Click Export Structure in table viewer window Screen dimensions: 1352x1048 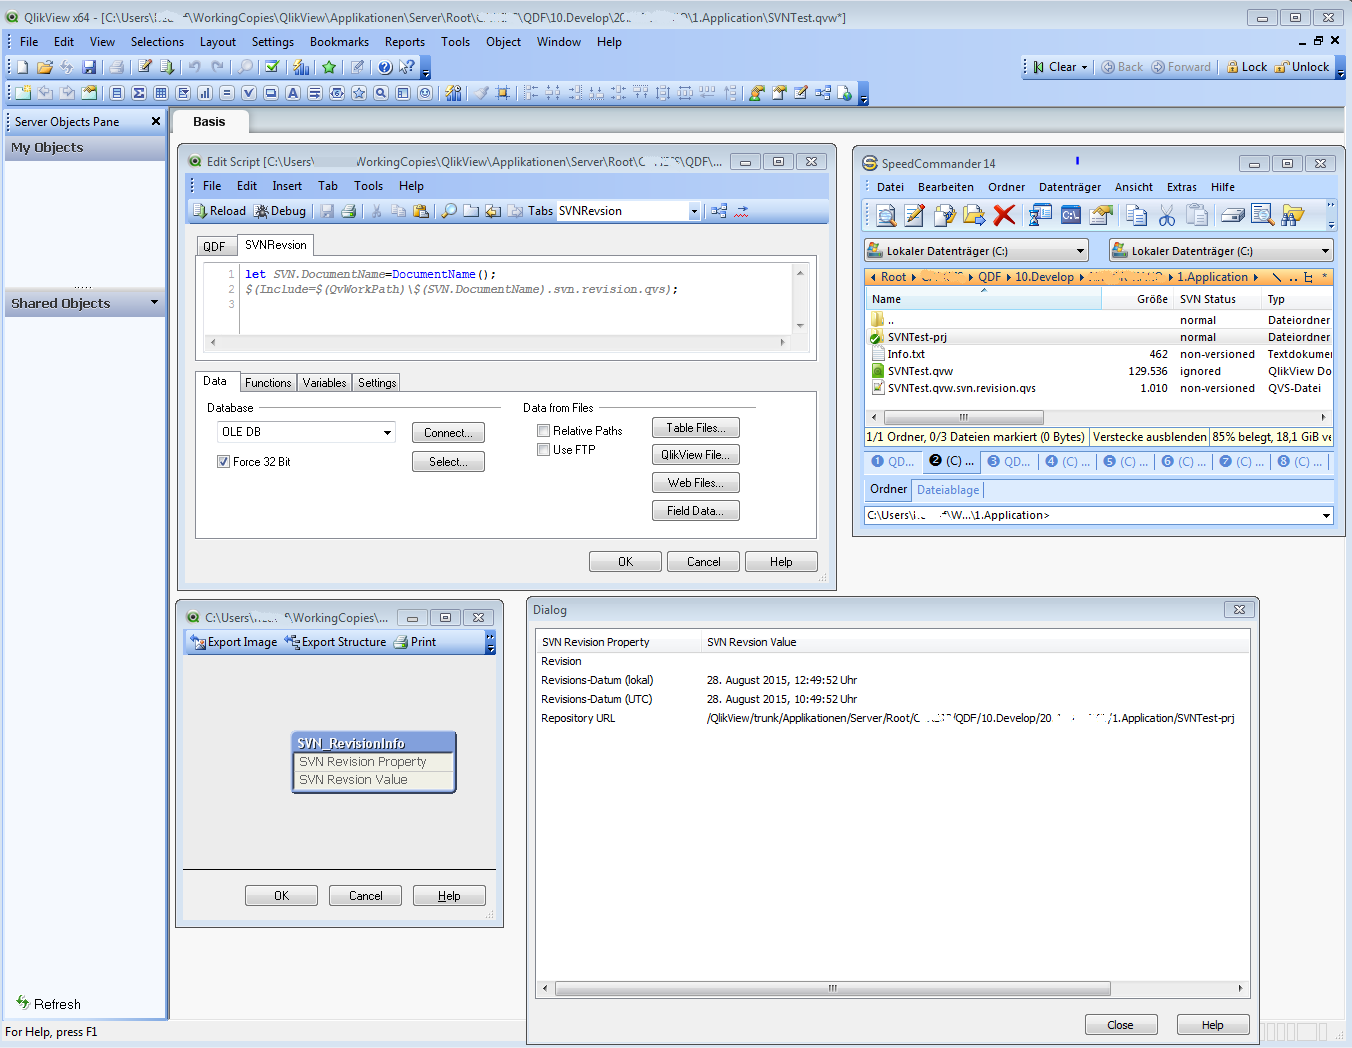[x=335, y=642]
